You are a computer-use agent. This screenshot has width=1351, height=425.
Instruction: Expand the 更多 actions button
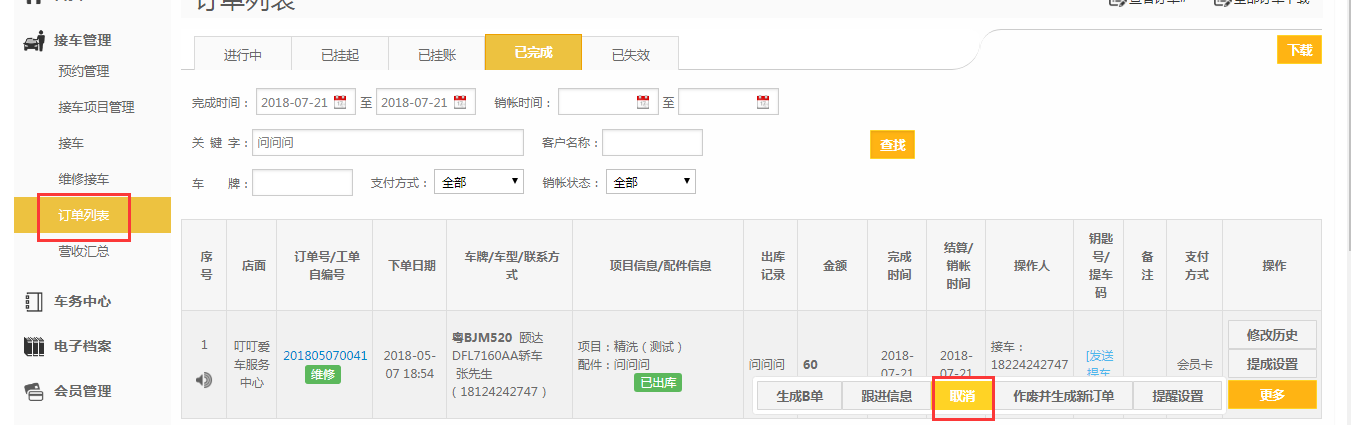(x=1271, y=395)
